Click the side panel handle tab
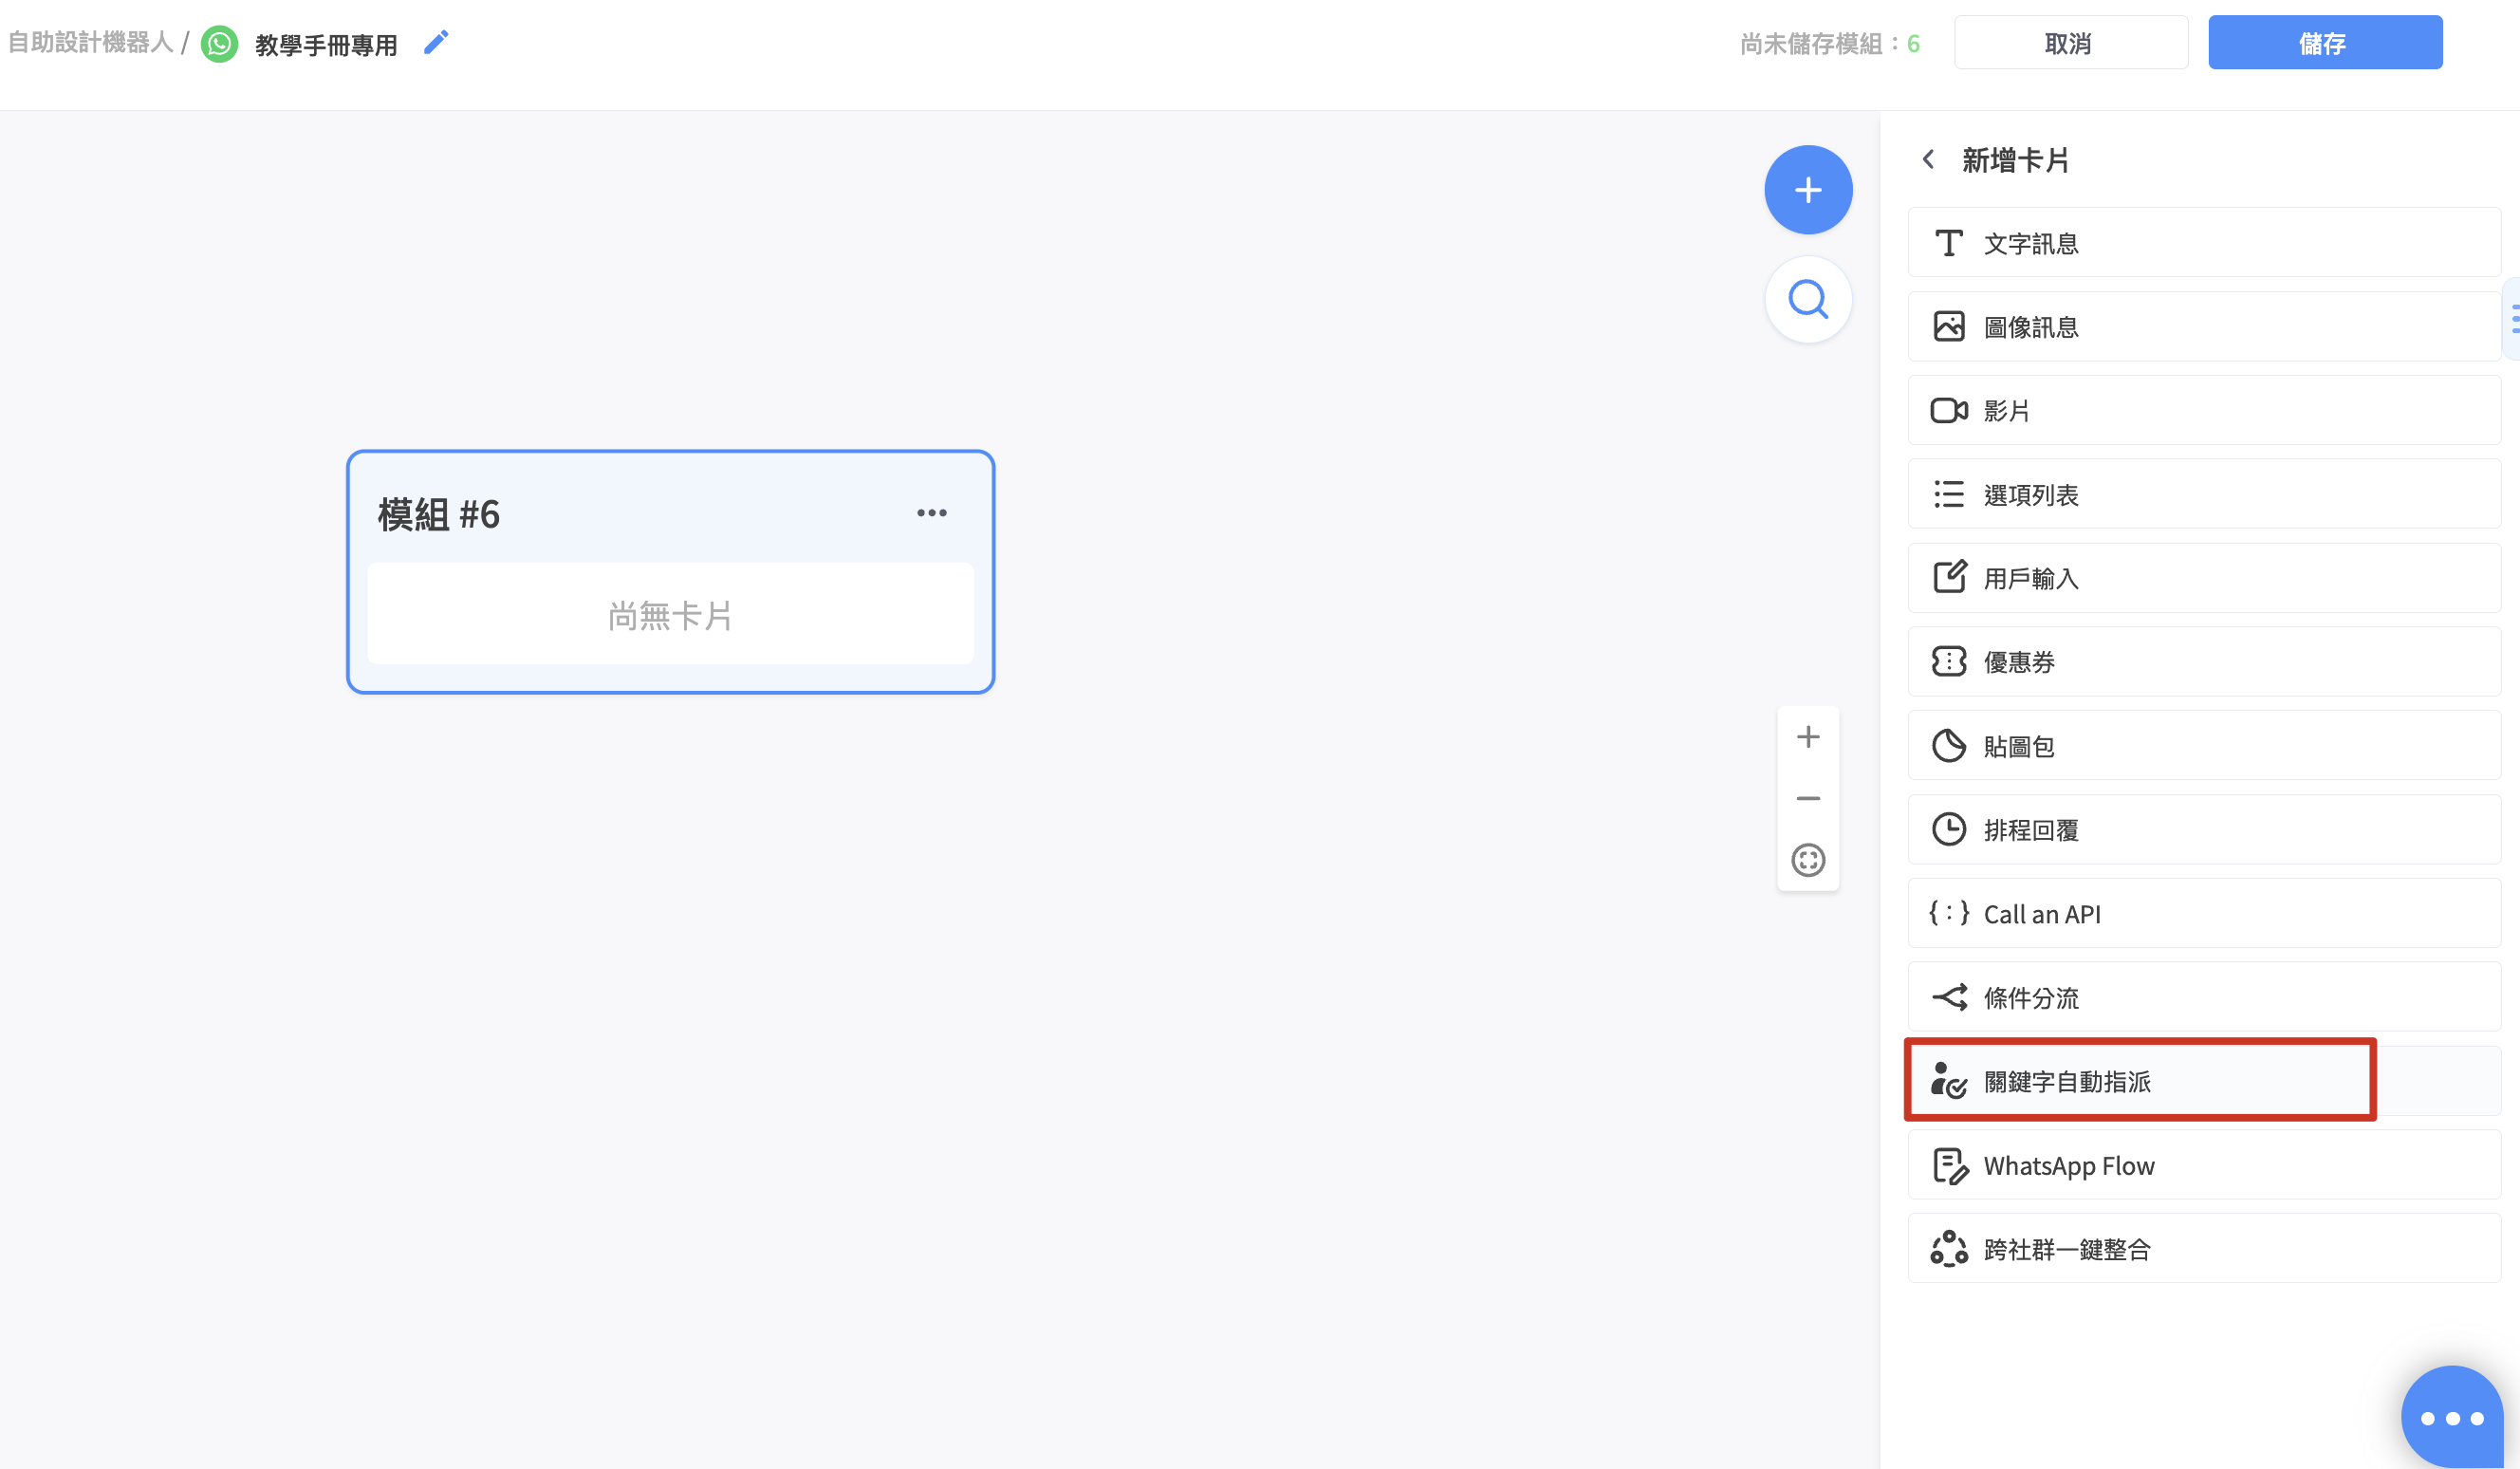 [2511, 321]
